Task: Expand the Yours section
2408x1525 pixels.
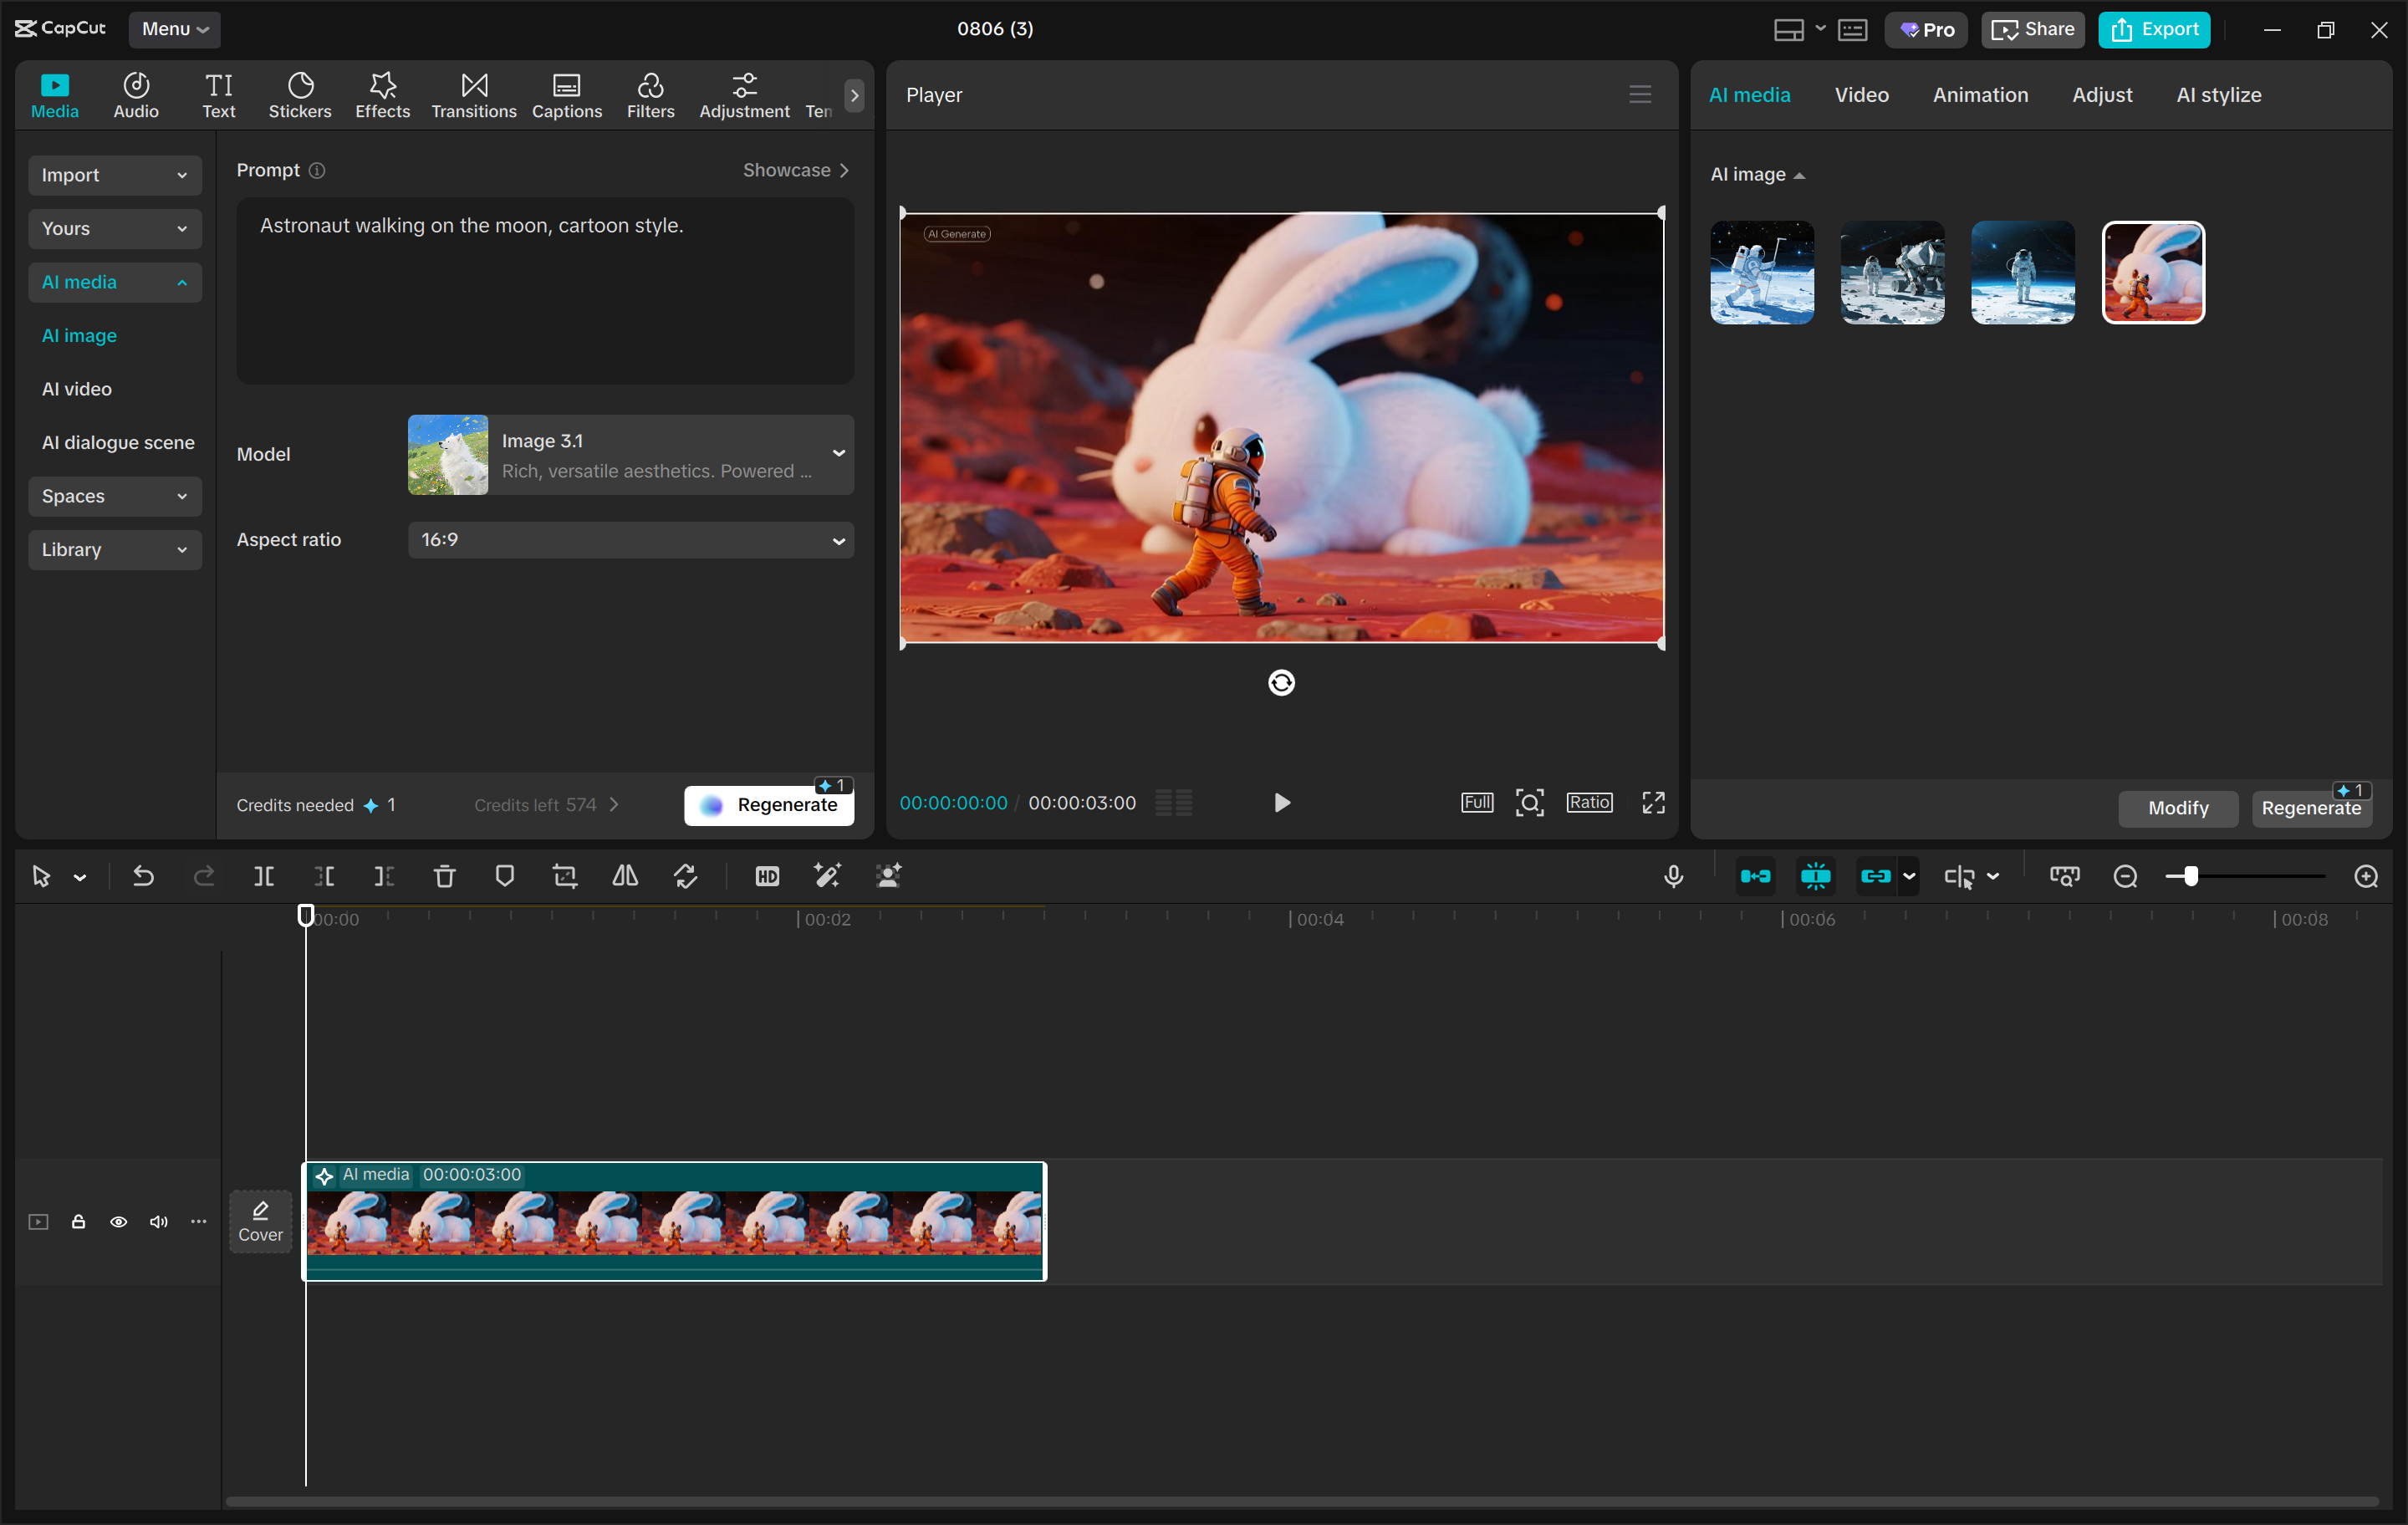Action: [x=115, y=228]
